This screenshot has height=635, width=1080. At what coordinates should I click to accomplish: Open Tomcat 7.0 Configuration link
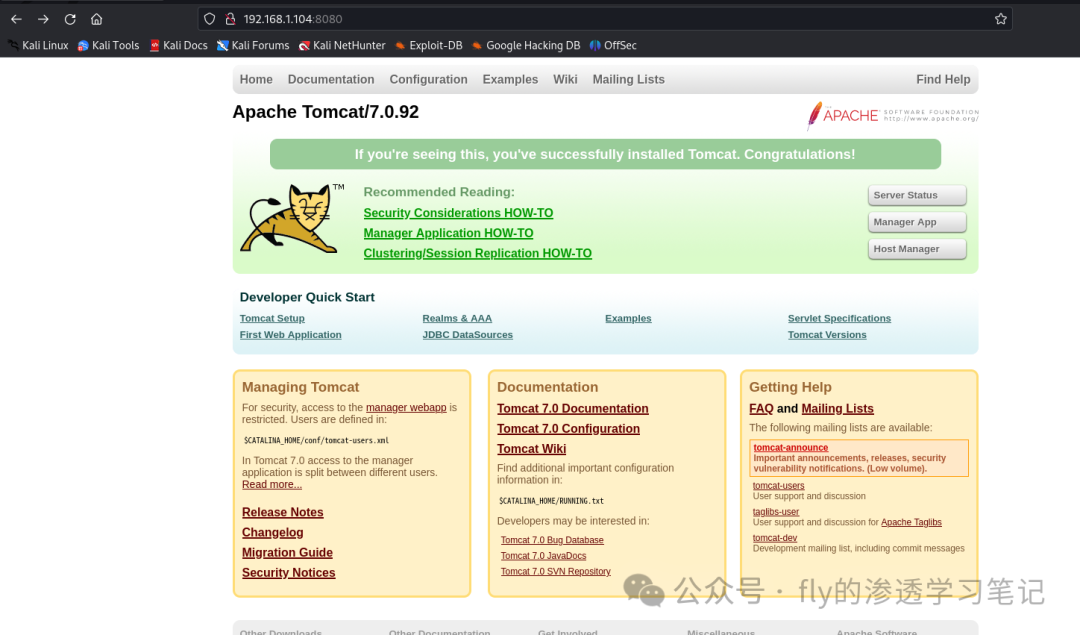568,428
